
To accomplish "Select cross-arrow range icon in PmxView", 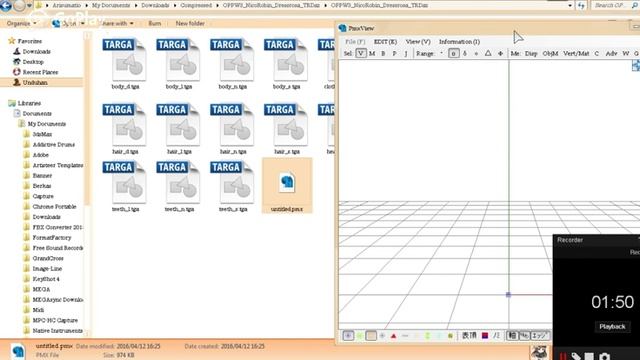I will coord(500,53).
